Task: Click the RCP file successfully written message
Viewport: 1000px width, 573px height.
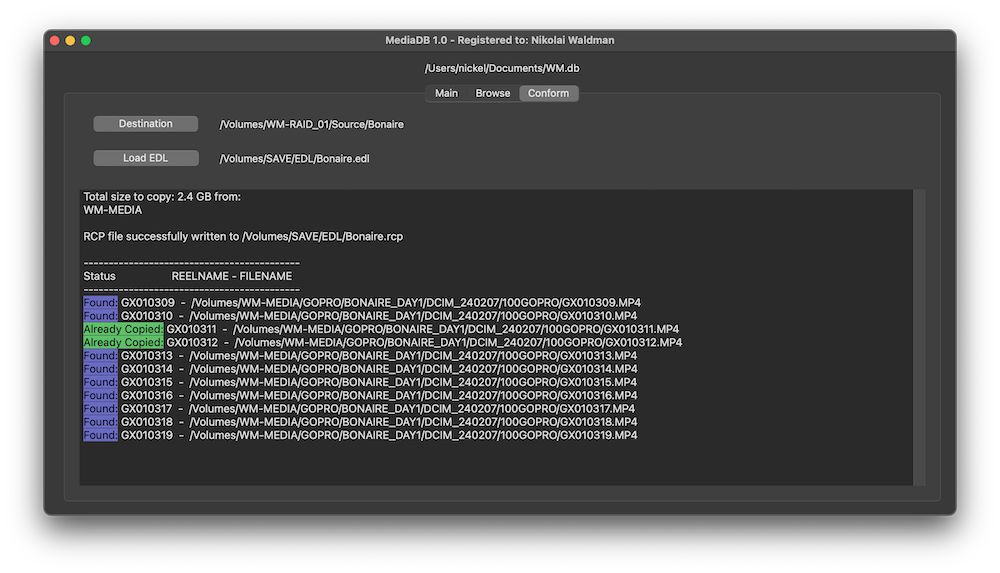Action: (243, 237)
